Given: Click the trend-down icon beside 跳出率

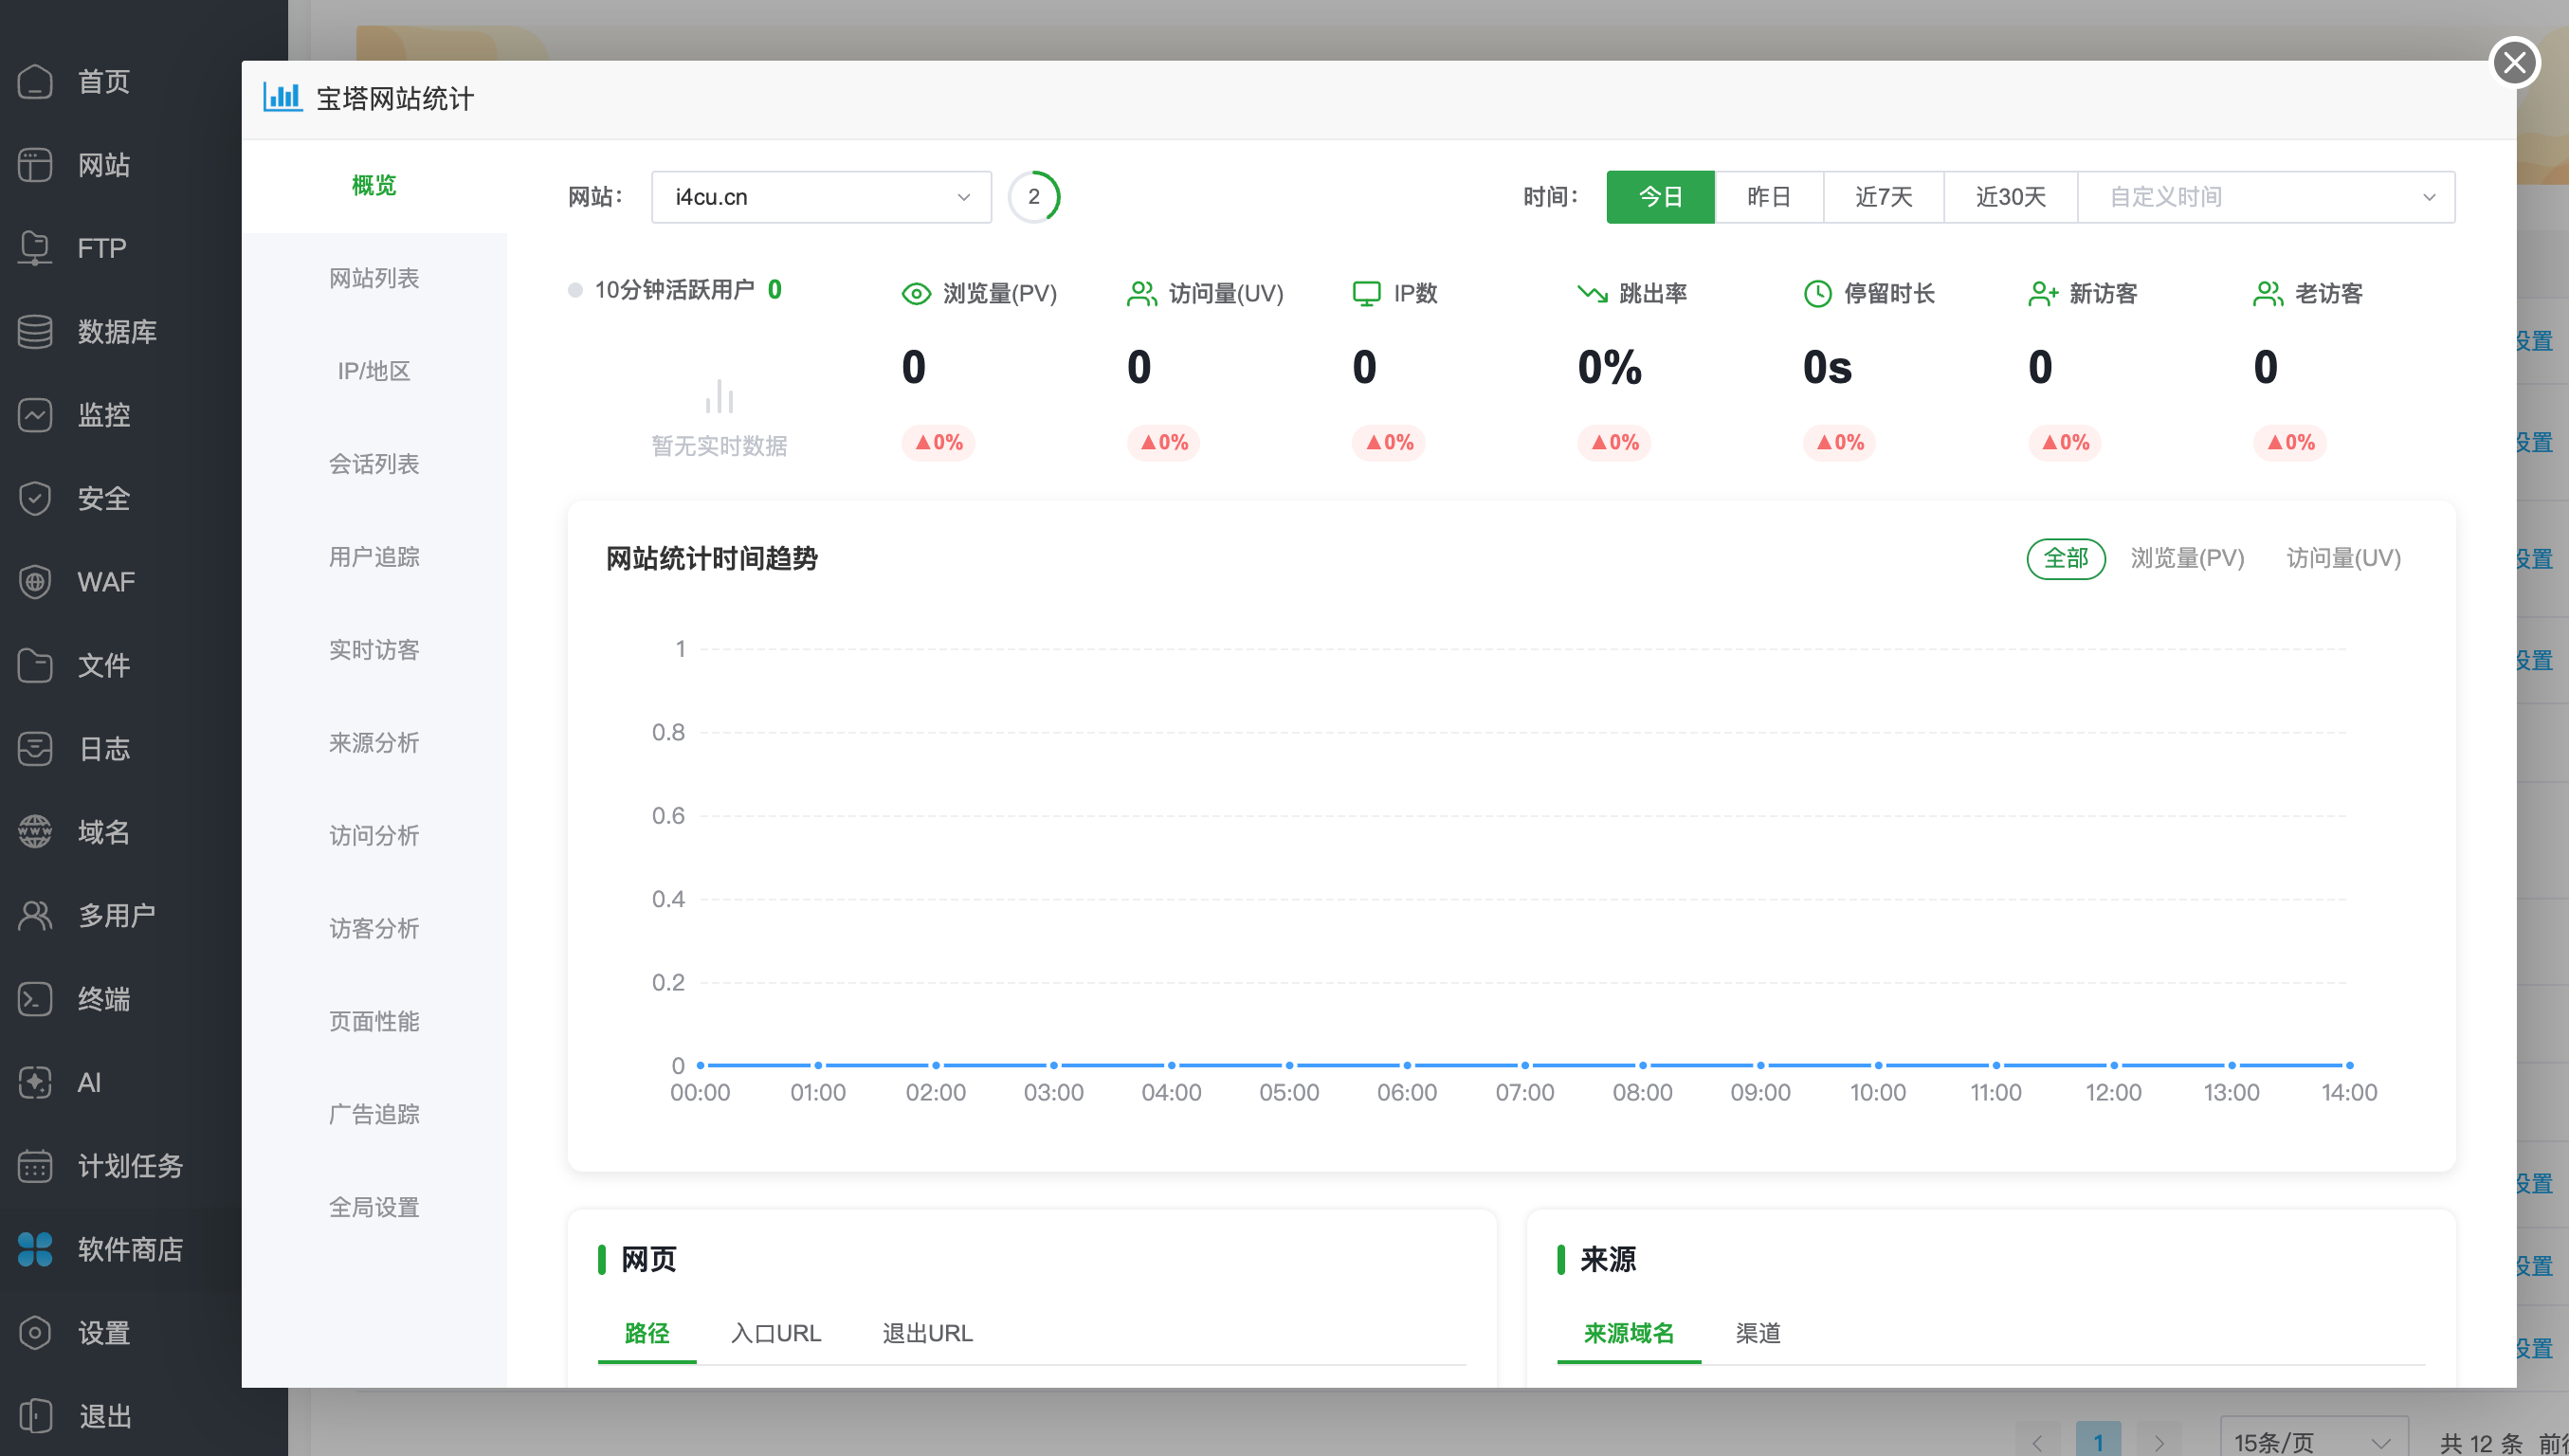Looking at the screenshot, I should pyautogui.click(x=1592, y=294).
